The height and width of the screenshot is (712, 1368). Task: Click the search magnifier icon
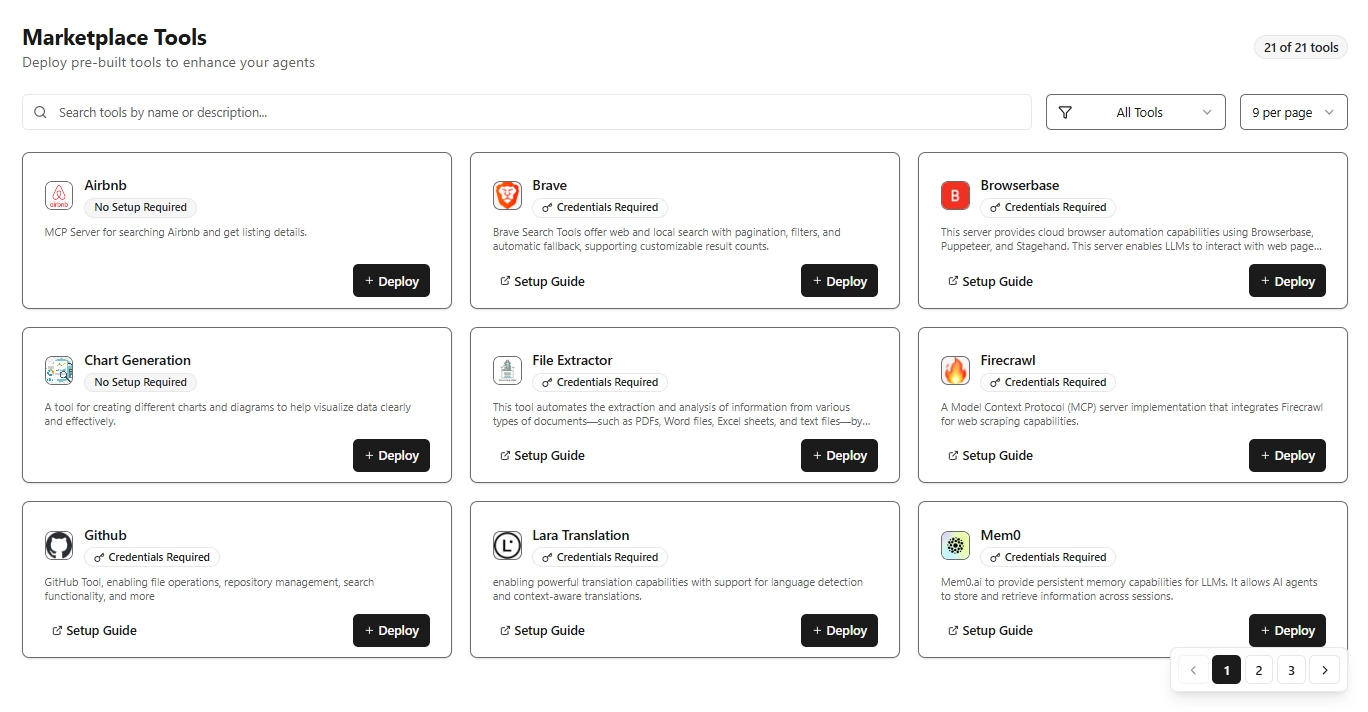point(39,112)
